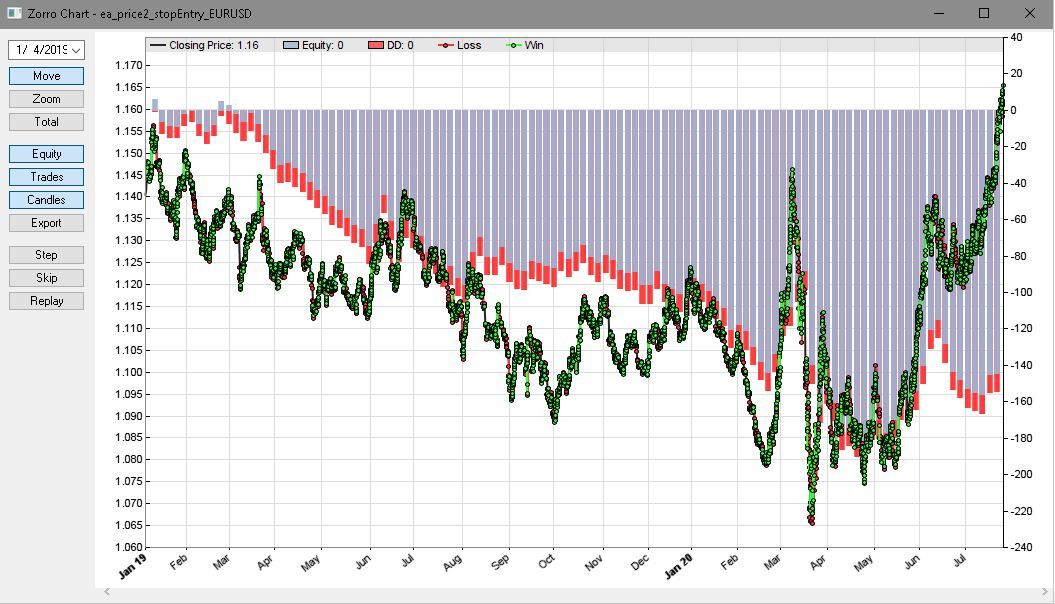Toggle the Equity curve display
Viewport: 1055px width, 604px height.
coord(46,154)
